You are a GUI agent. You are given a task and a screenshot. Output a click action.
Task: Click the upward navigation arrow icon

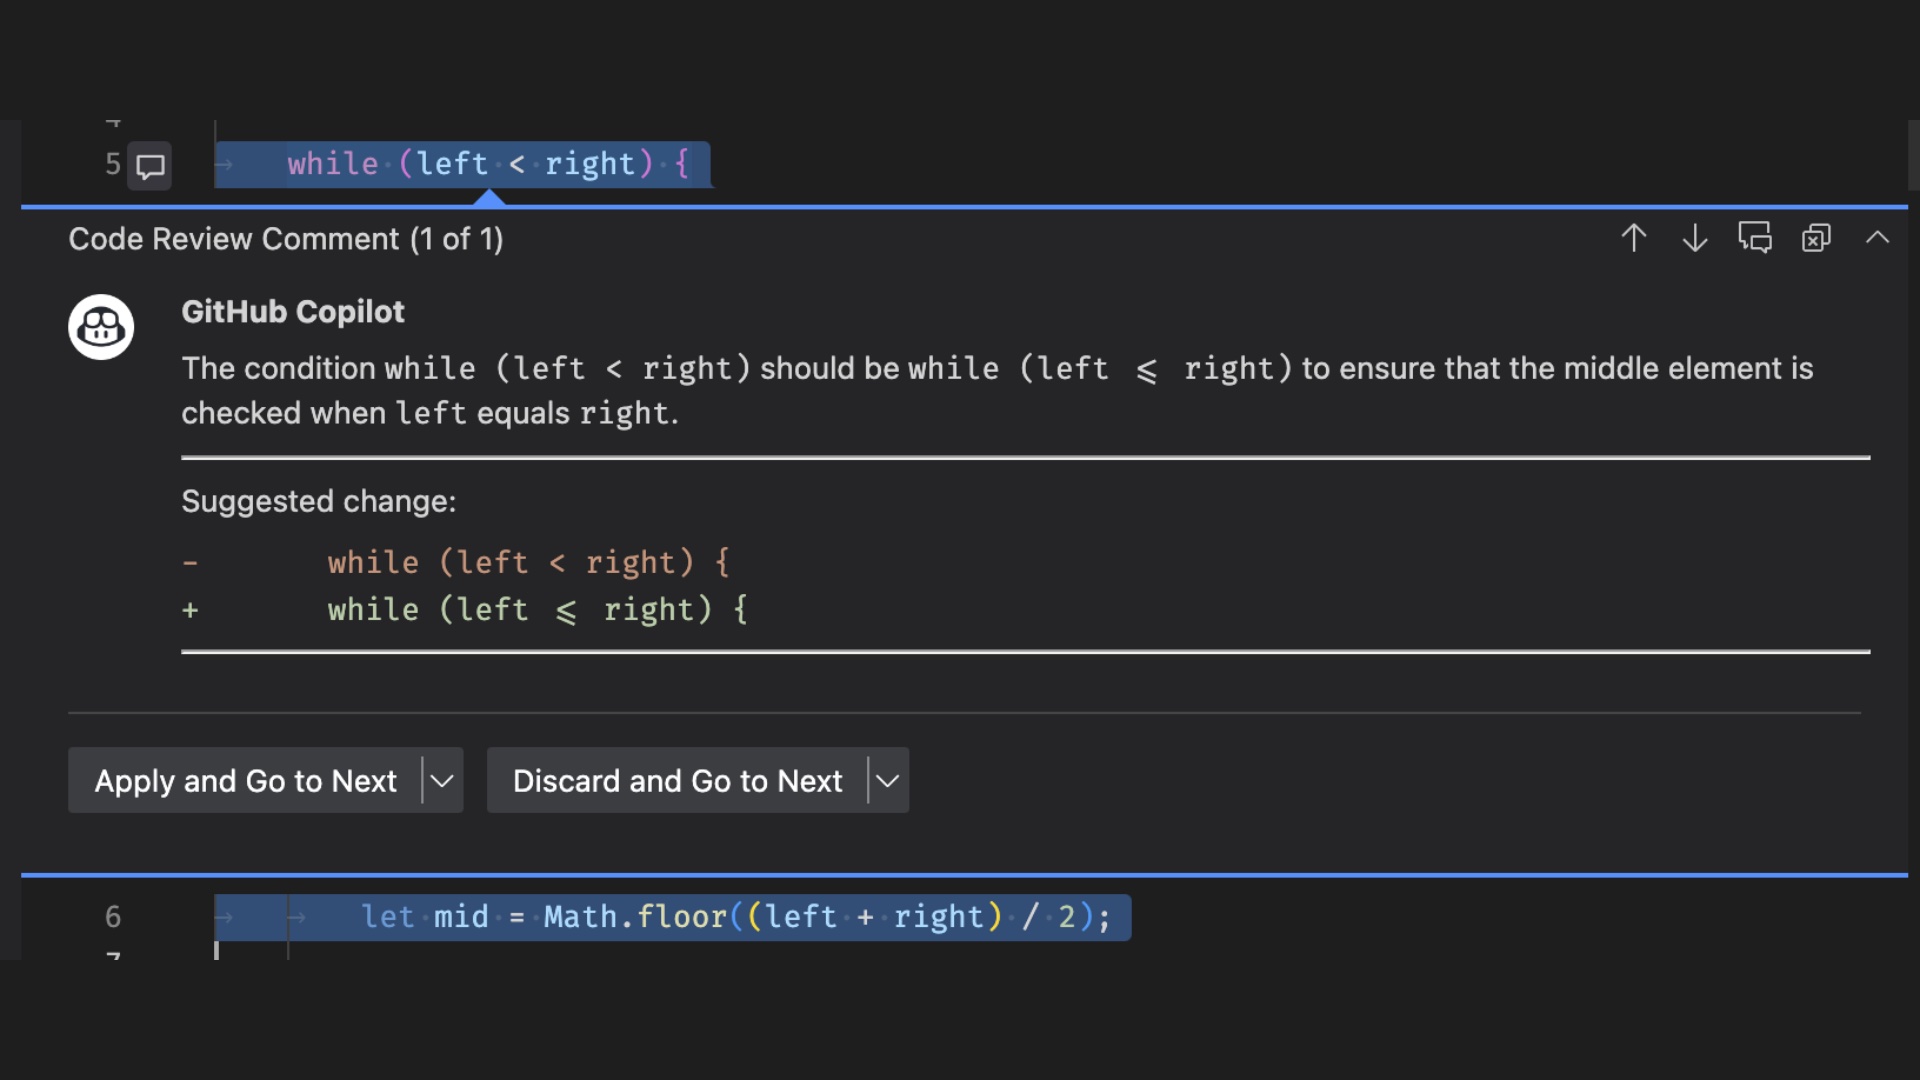(x=1633, y=237)
